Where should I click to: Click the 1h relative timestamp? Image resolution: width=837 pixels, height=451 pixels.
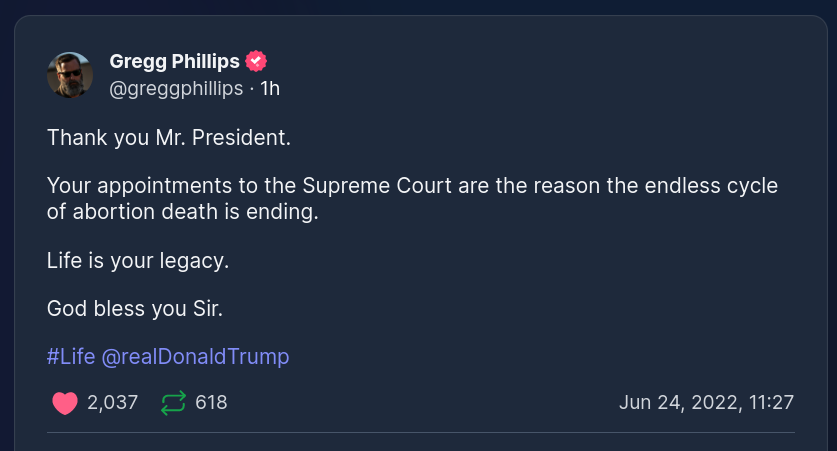pos(270,89)
